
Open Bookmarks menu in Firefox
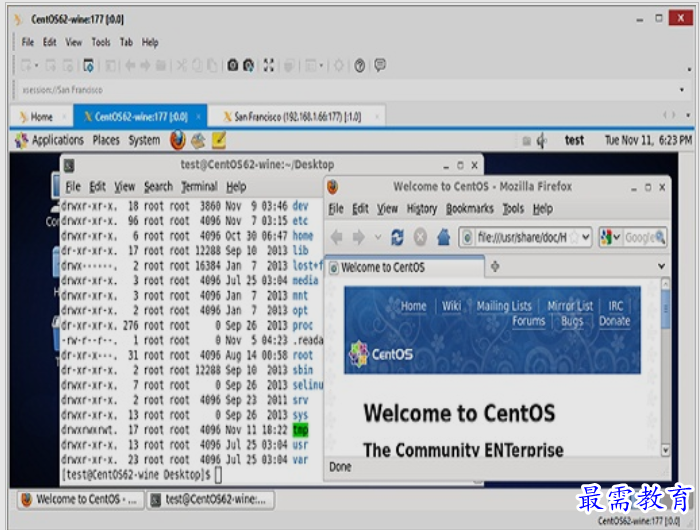click(x=470, y=209)
